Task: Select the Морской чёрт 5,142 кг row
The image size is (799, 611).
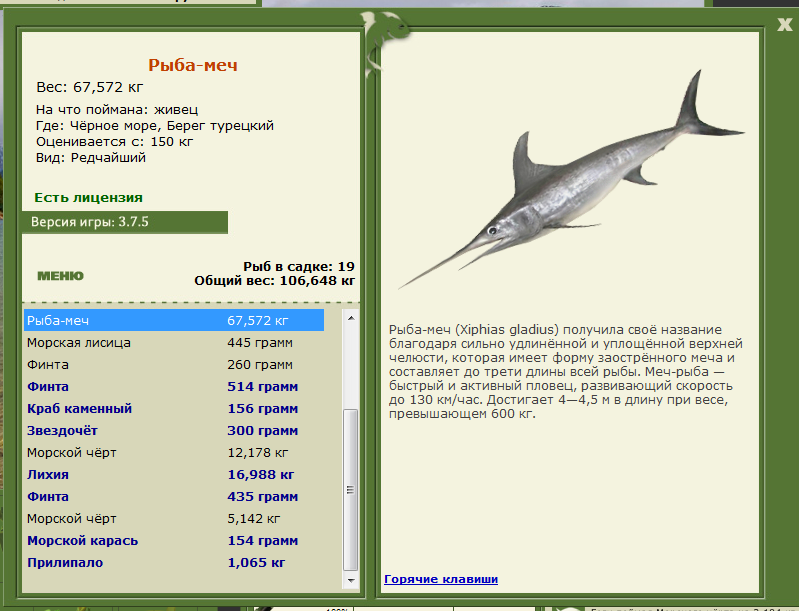Action: [x=174, y=518]
